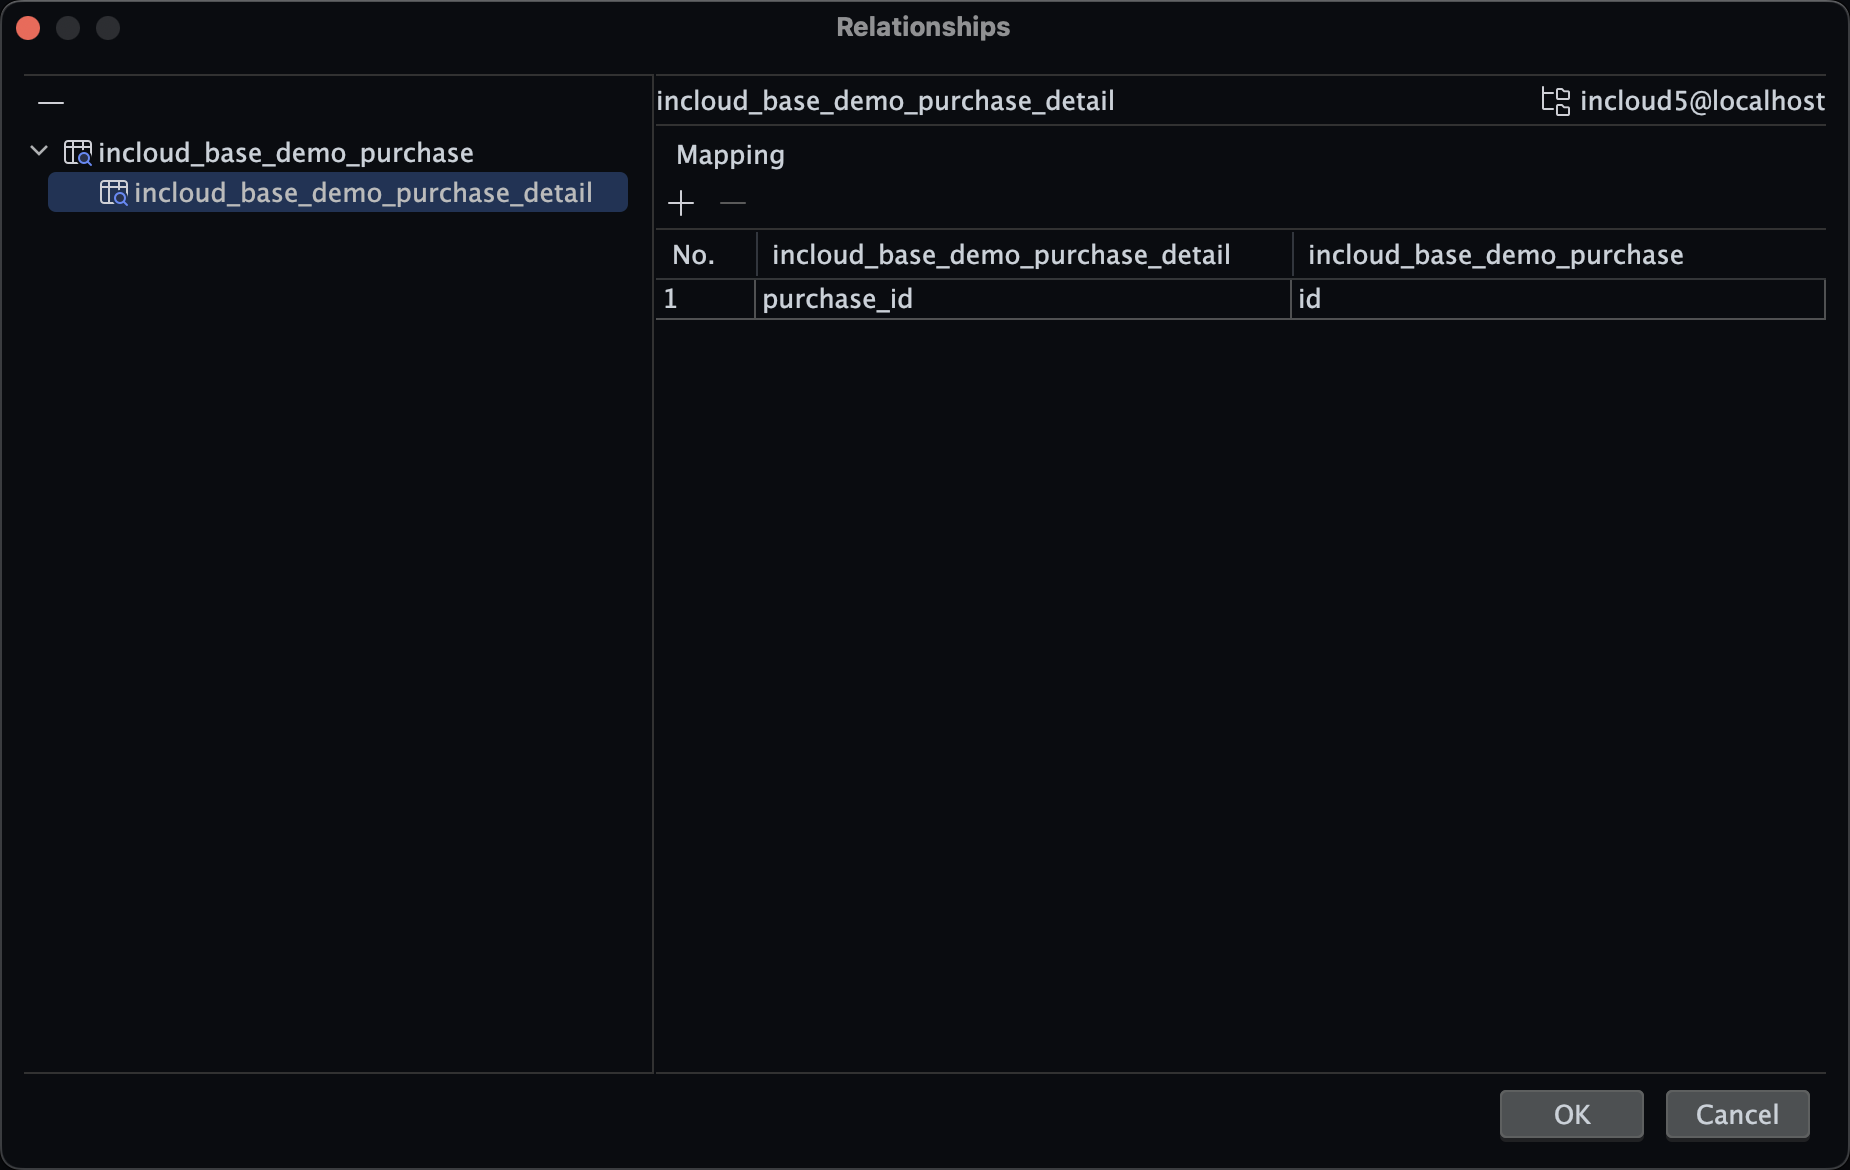Click the incloud_base_demo_purchase column header in mapping
This screenshot has height=1170, width=1850.
coord(1495,255)
